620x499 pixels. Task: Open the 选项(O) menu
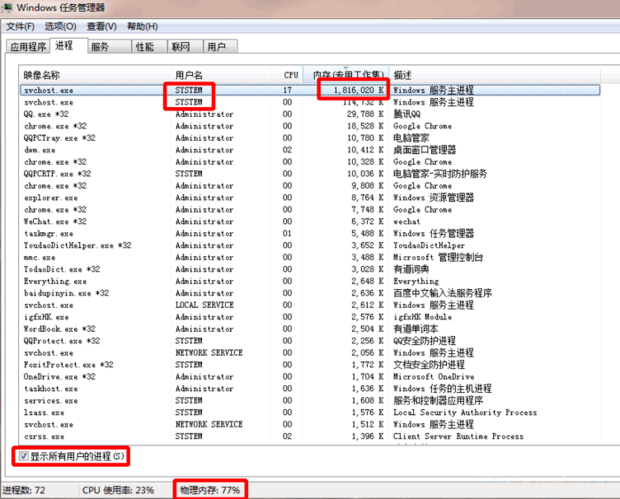[x=62, y=26]
